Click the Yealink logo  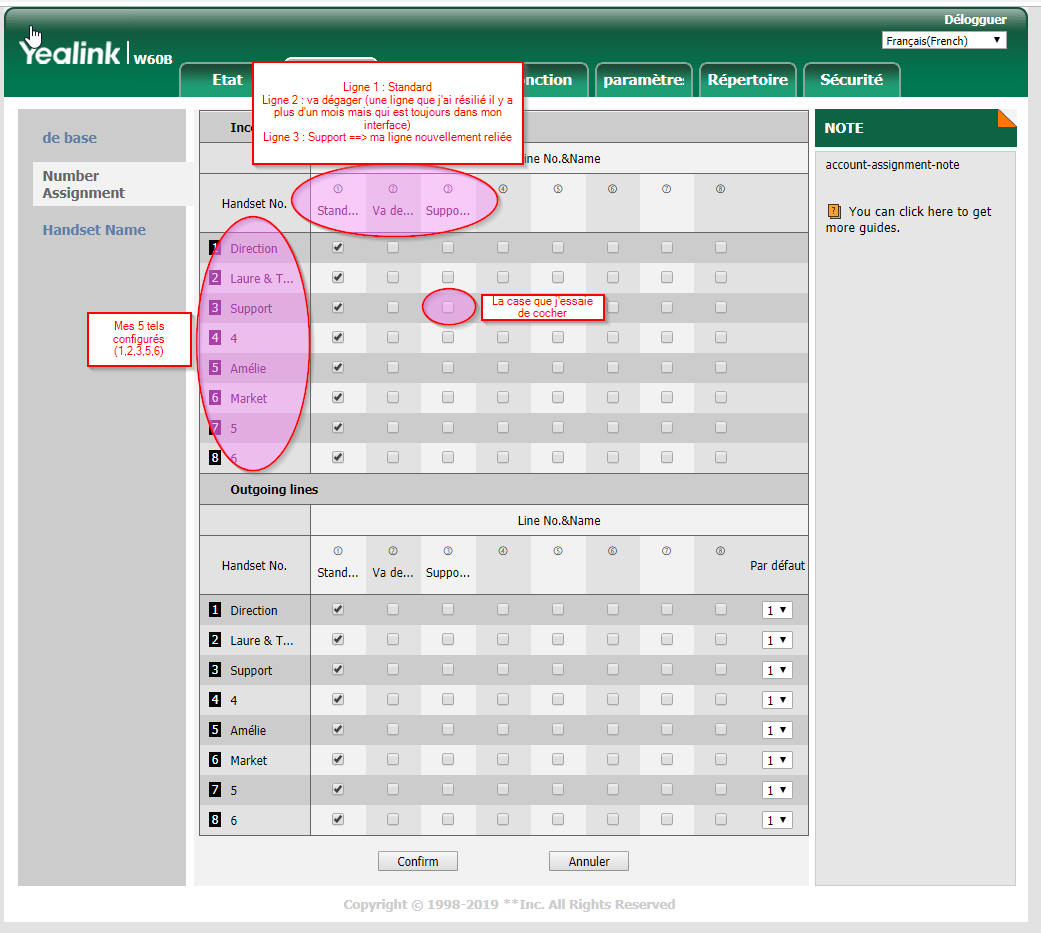point(70,53)
